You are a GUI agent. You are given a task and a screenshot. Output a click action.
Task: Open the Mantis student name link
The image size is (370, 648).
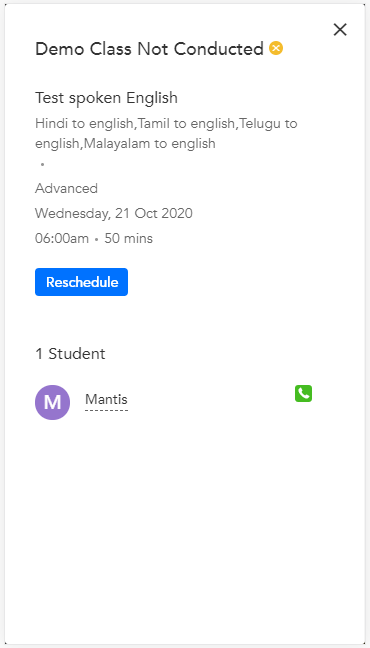tap(106, 399)
